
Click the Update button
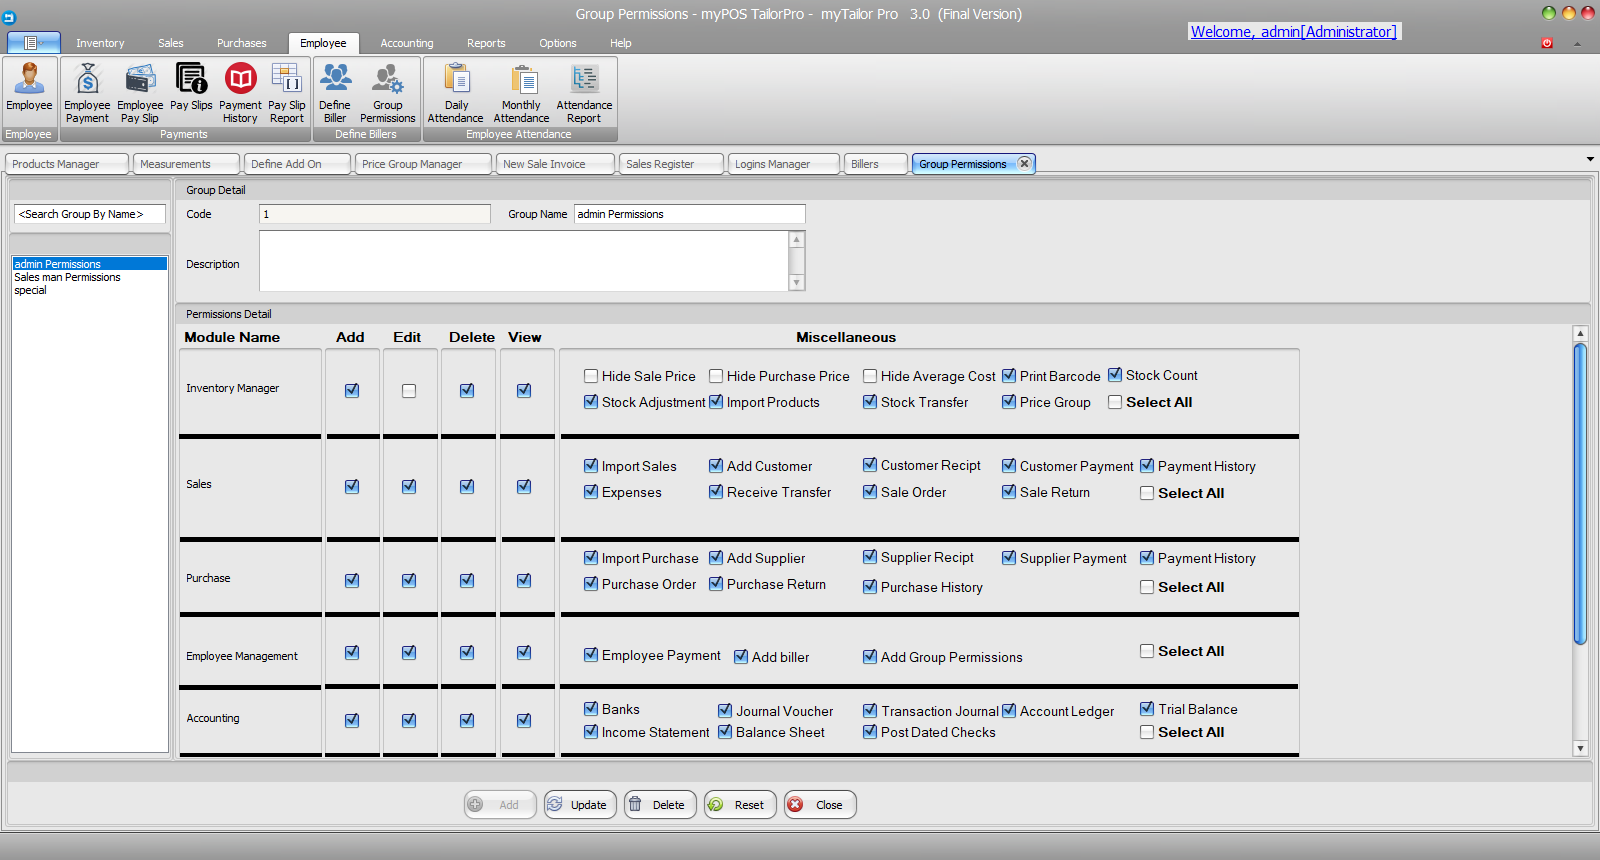click(x=580, y=805)
